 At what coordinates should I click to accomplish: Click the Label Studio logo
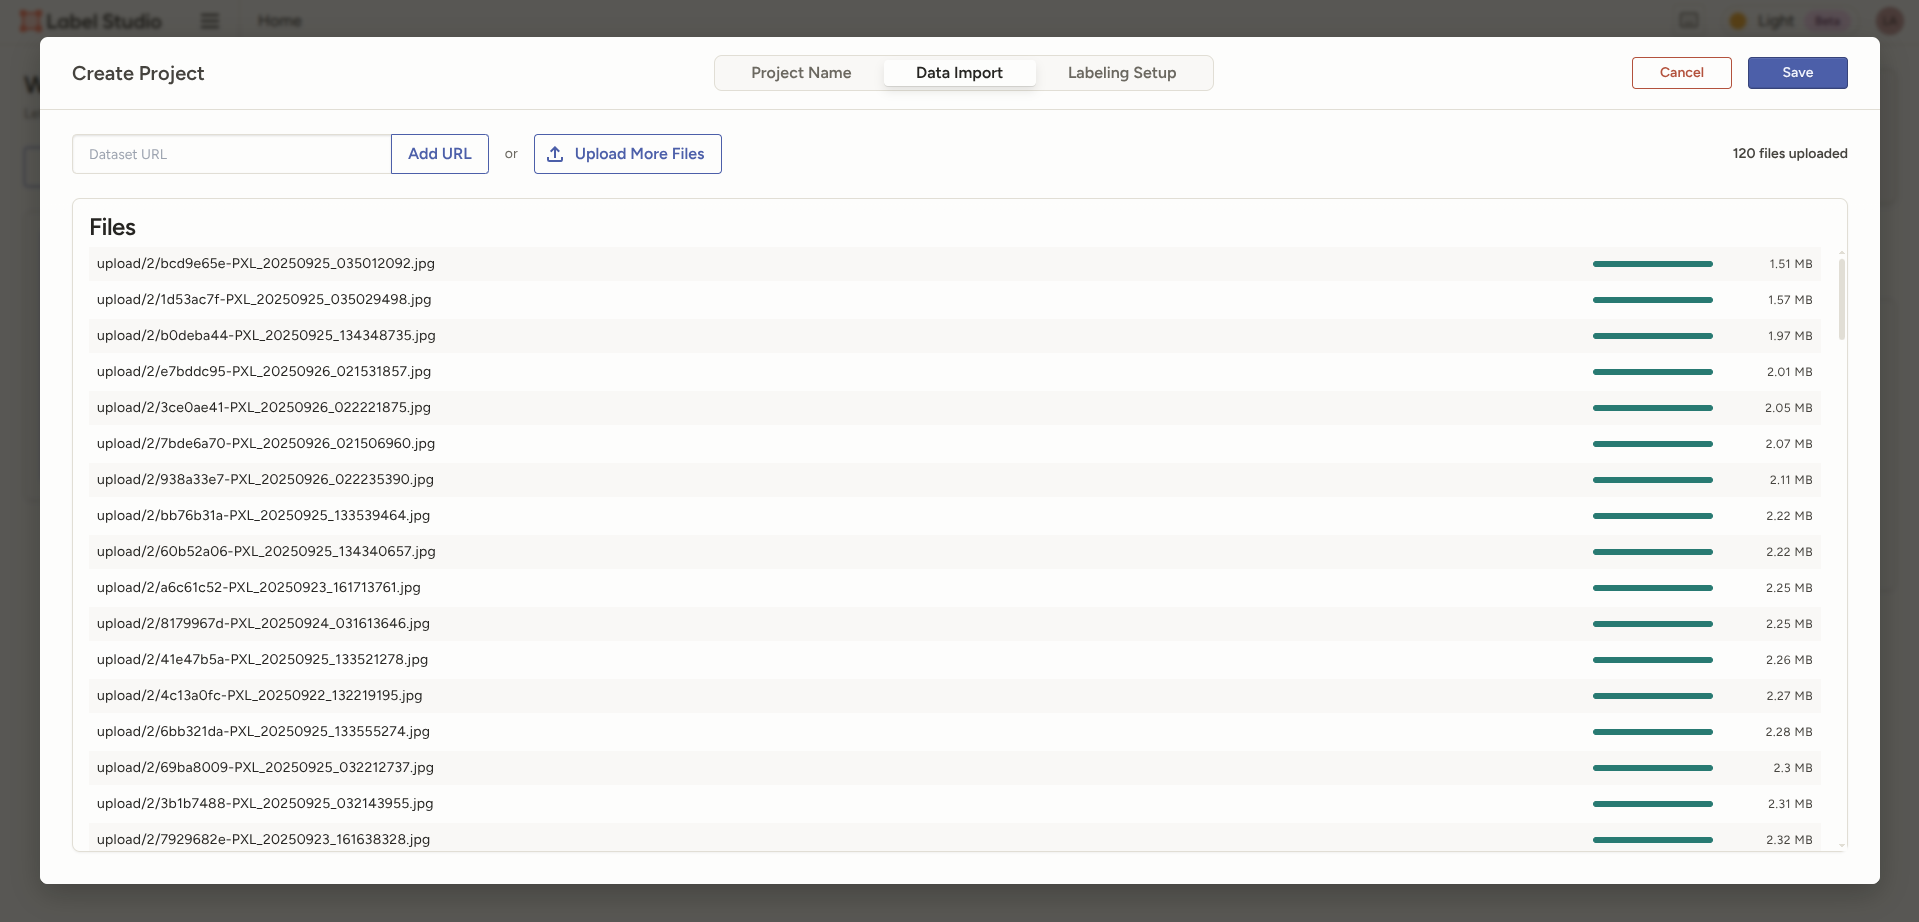point(90,20)
